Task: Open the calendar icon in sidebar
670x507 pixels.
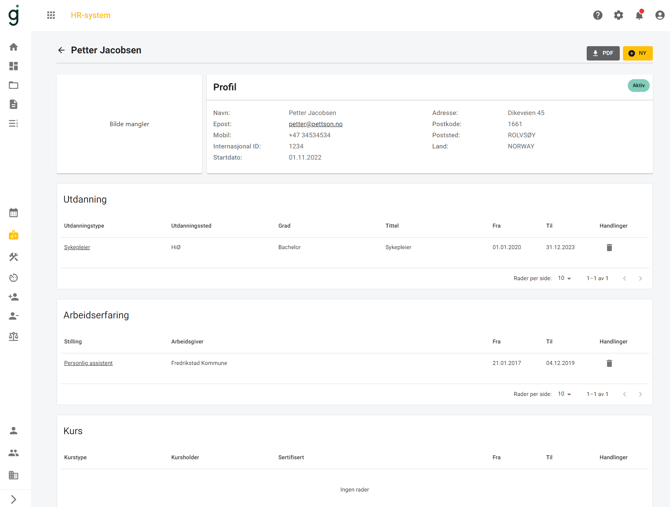Action: (x=13, y=213)
